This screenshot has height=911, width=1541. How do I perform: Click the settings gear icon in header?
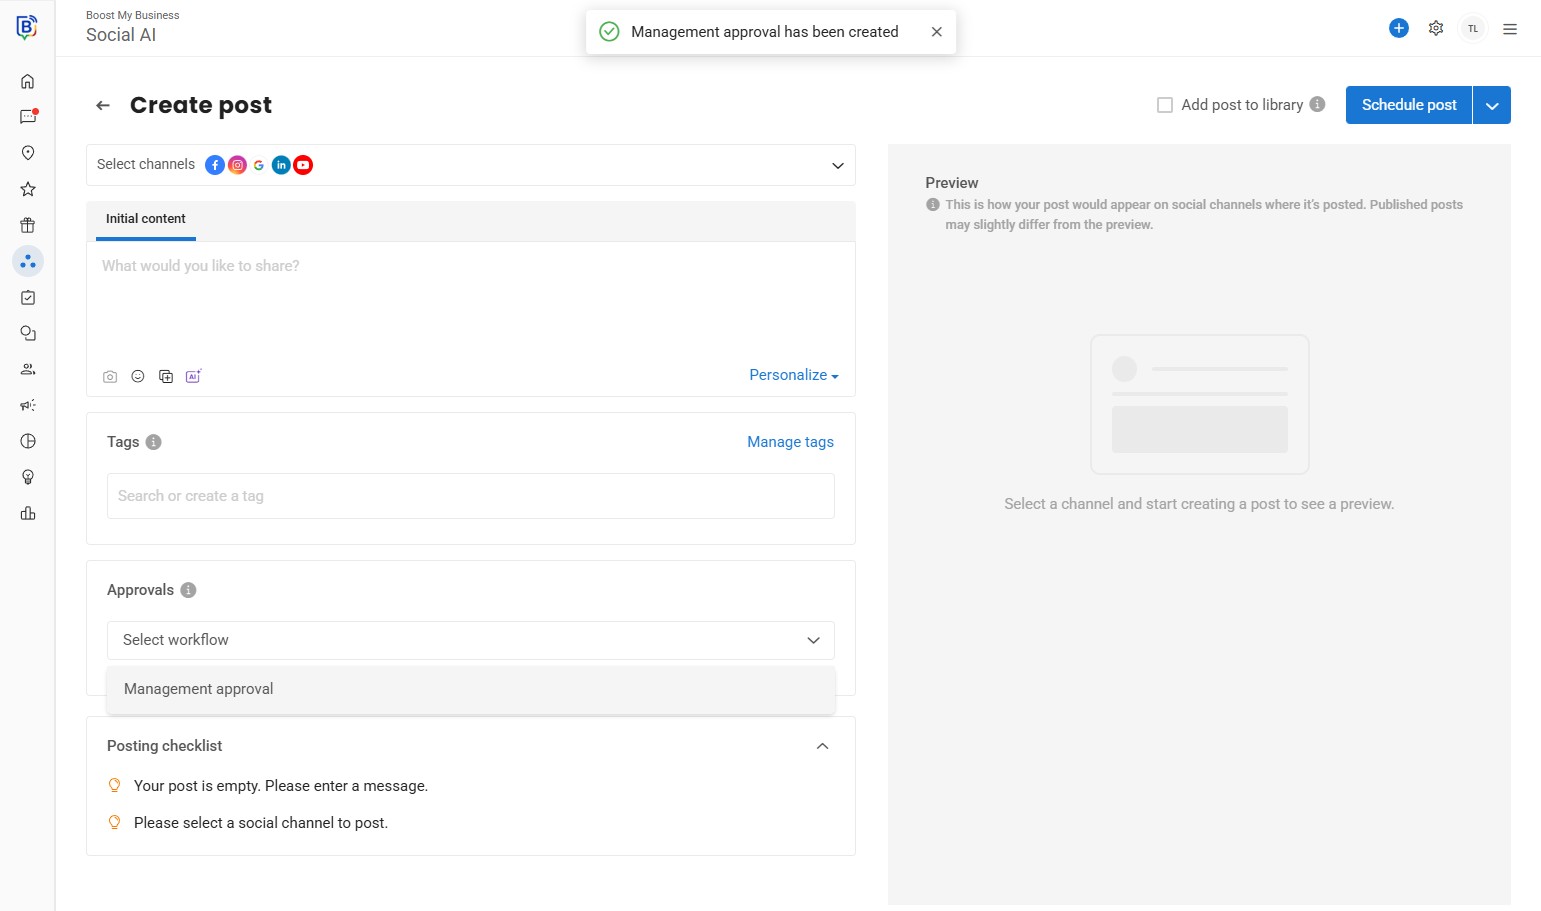1436,29
